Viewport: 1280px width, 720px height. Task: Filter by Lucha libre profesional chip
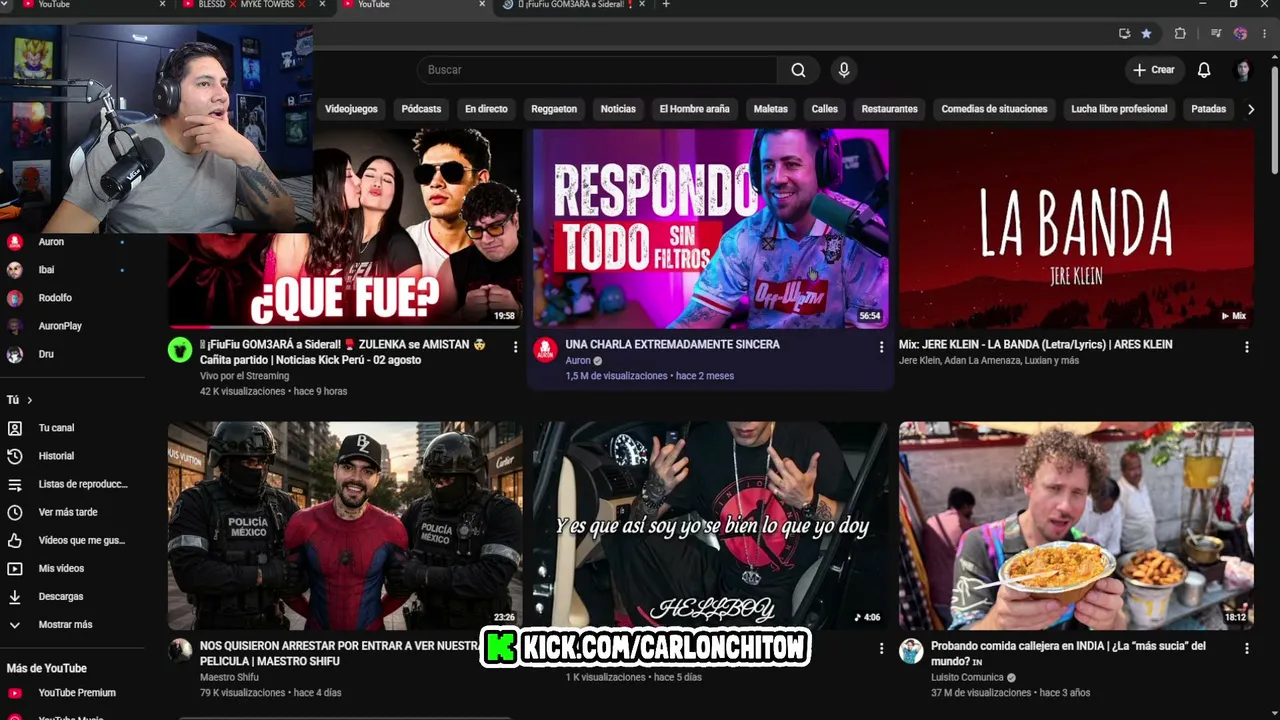(x=1119, y=109)
